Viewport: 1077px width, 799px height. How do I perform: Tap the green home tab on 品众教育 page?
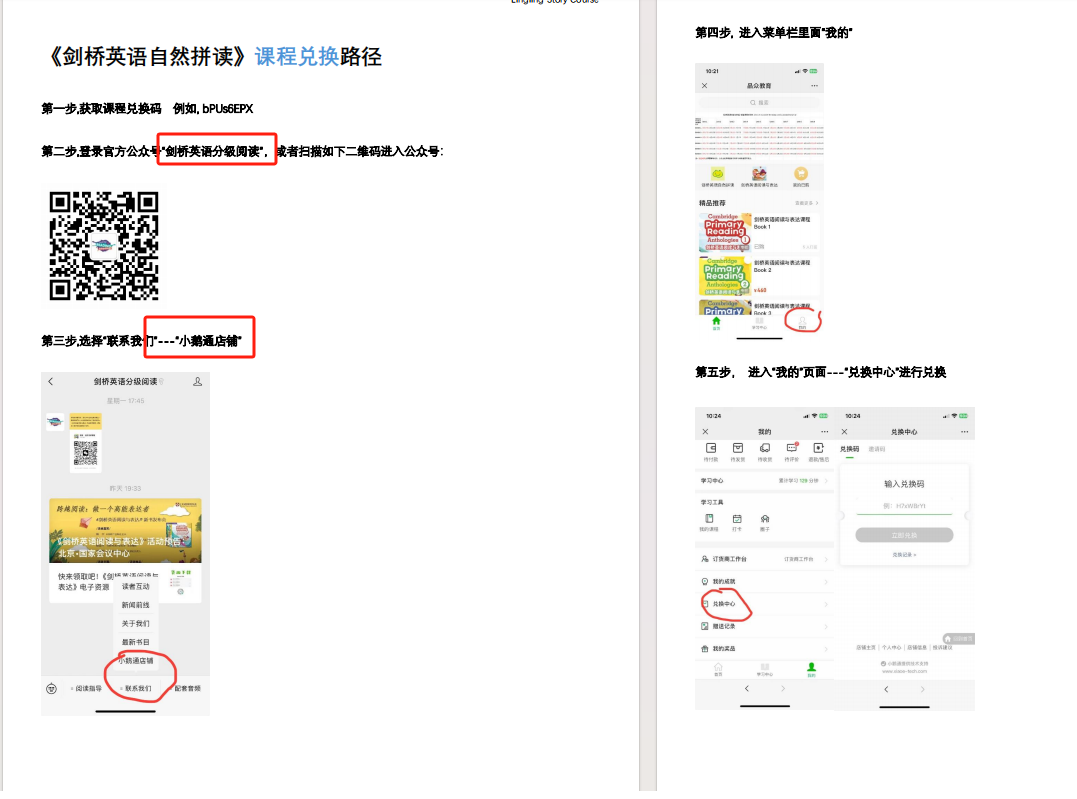click(x=716, y=324)
